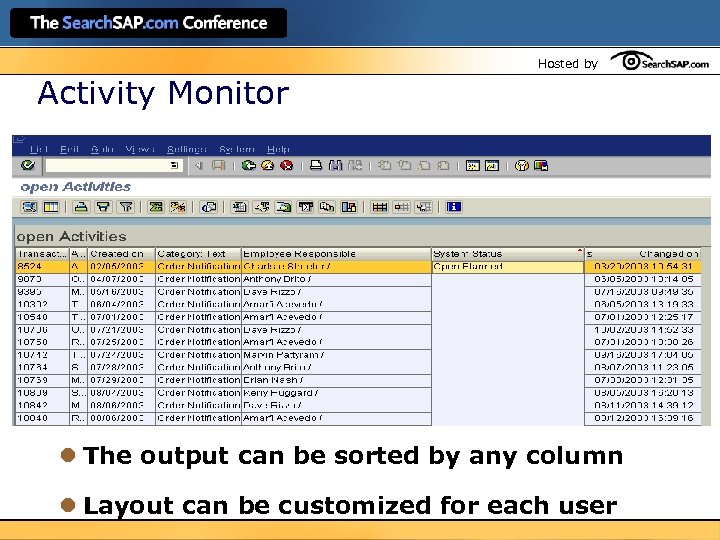Click the Change Layout grid icon
The image size is (720, 540).
click(x=379, y=207)
